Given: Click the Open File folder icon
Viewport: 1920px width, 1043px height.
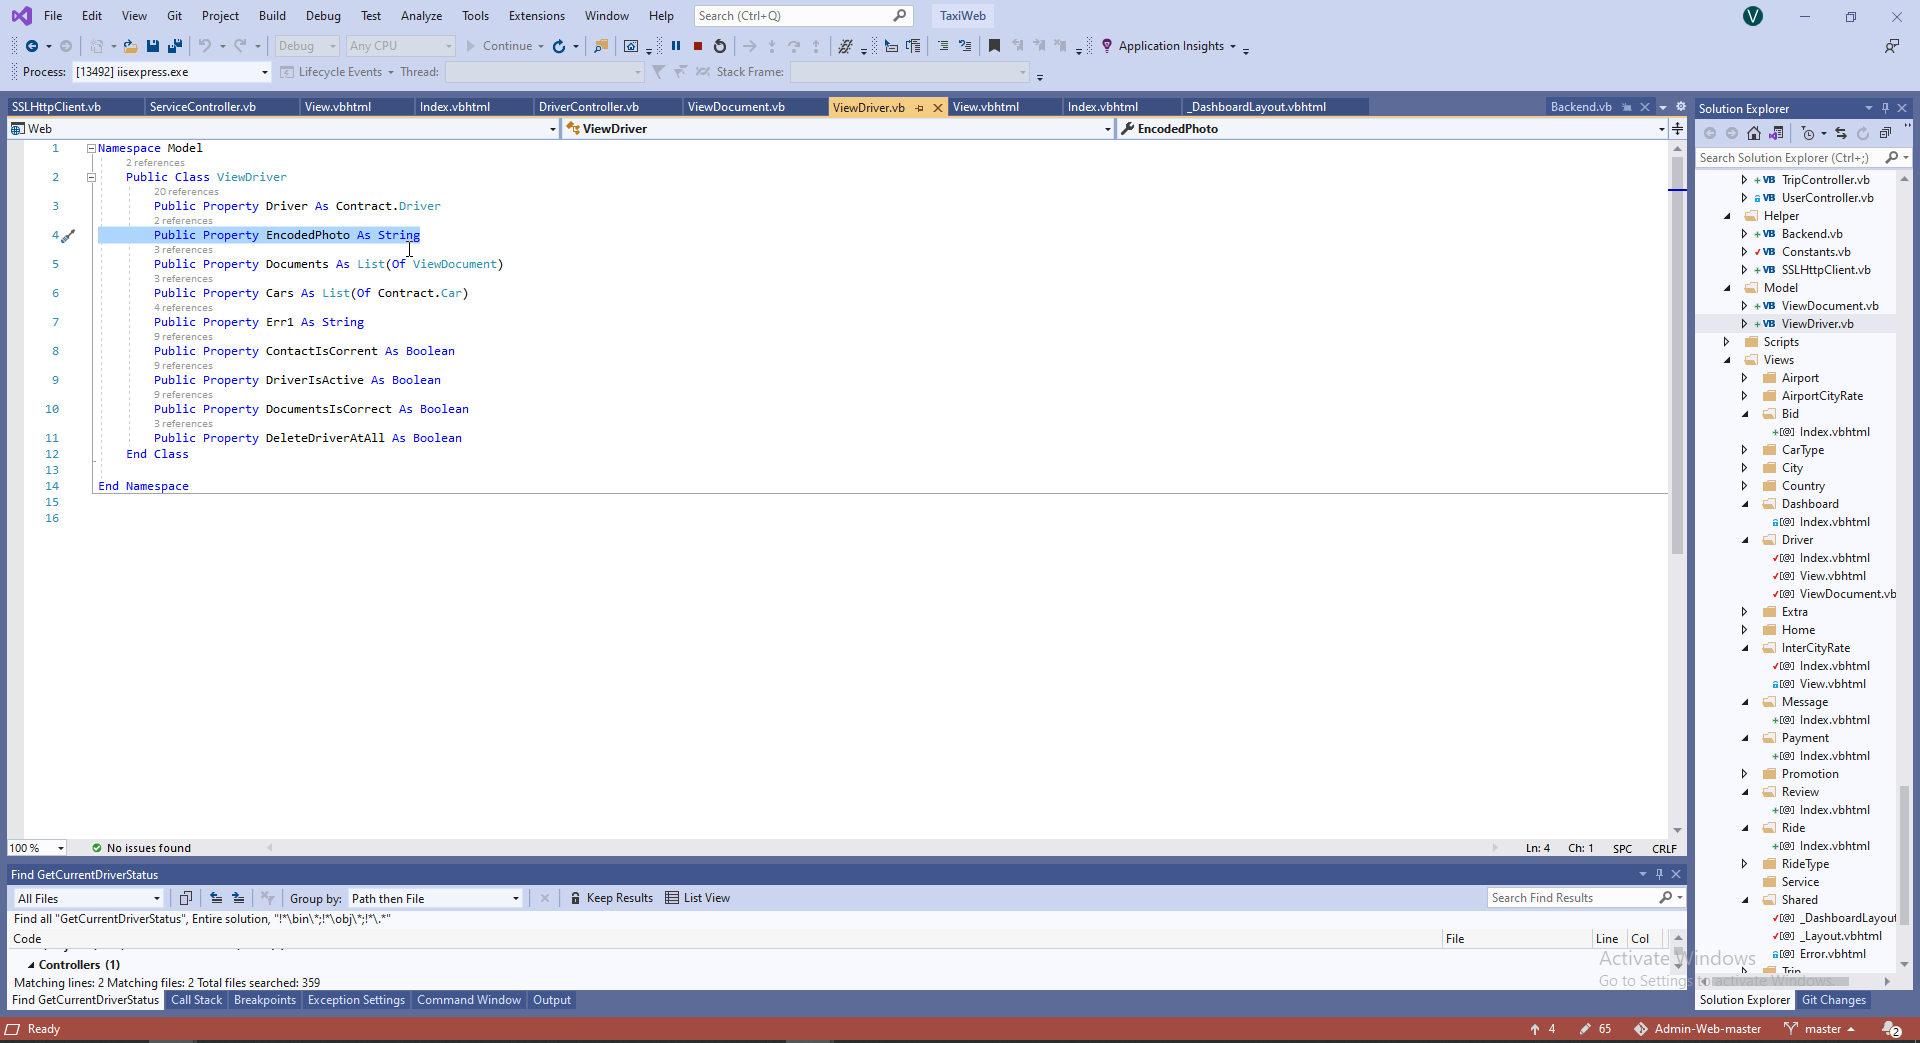Looking at the screenshot, I should [130, 46].
